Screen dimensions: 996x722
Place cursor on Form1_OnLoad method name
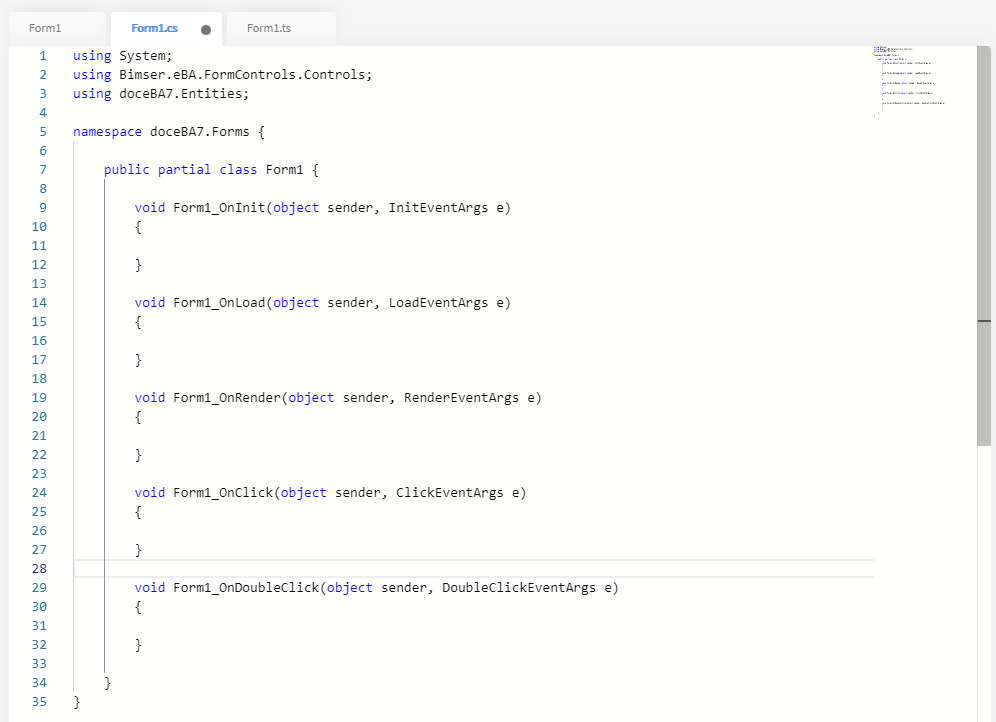coord(219,302)
